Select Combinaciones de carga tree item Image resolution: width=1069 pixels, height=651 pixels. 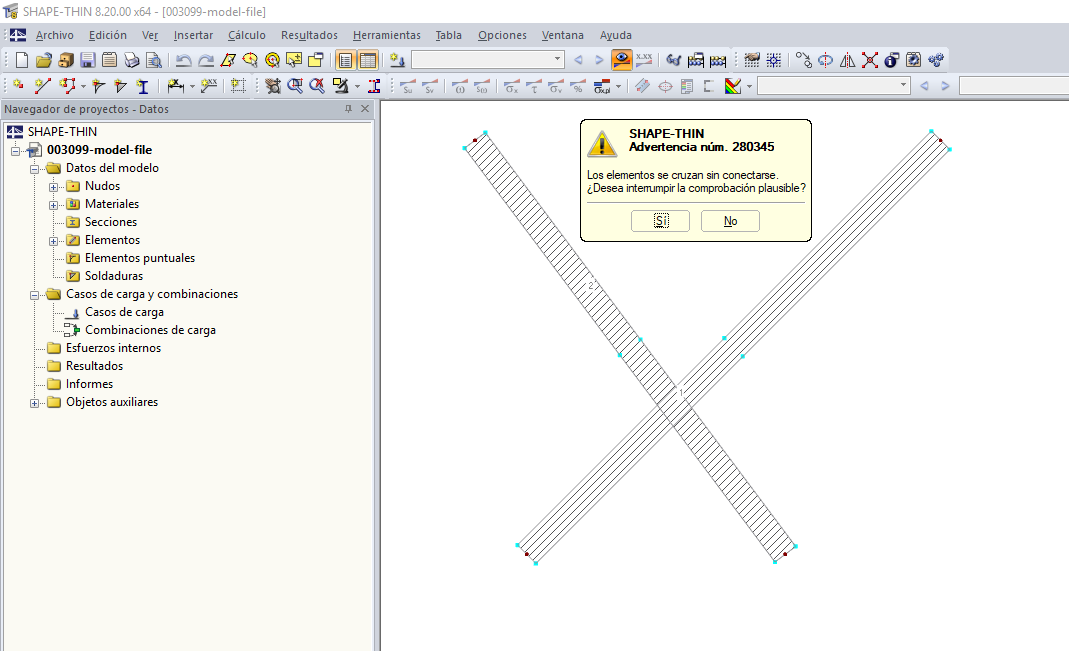(150, 329)
